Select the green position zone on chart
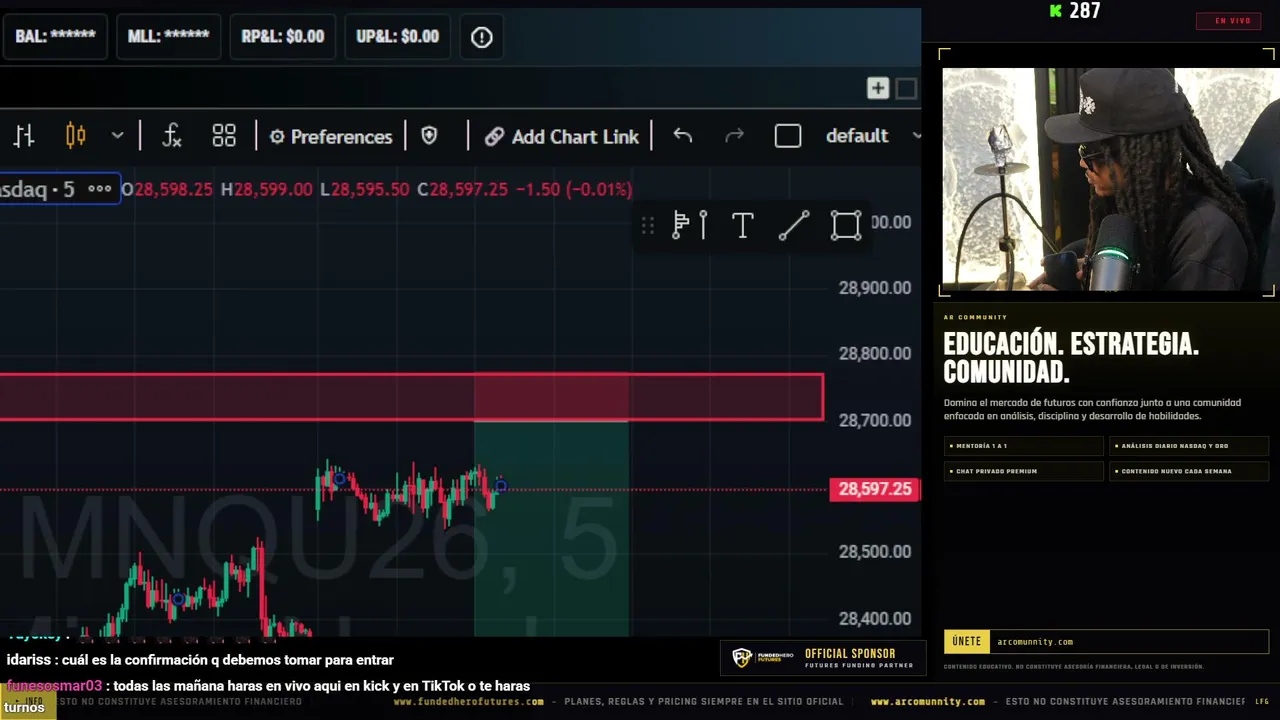 [551, 528]
